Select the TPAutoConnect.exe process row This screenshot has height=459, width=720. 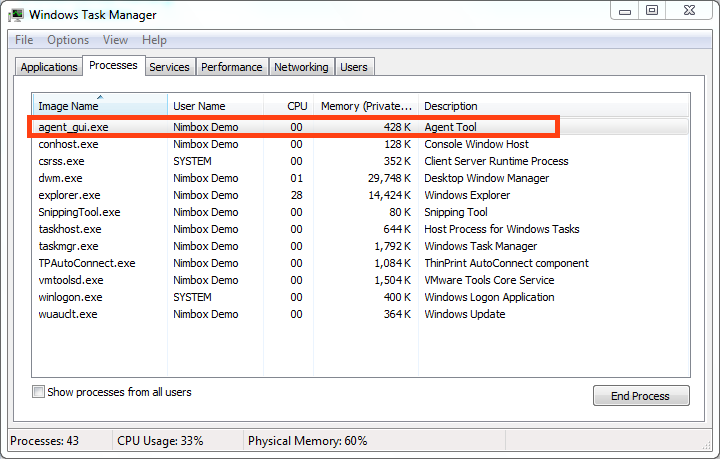tap(360, 263)
